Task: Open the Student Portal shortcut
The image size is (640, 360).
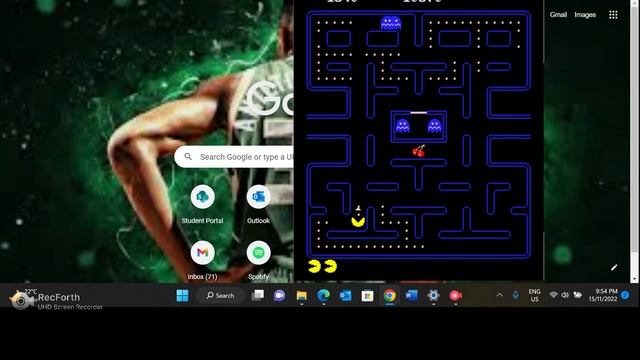Action: click(x=202, y=204)
